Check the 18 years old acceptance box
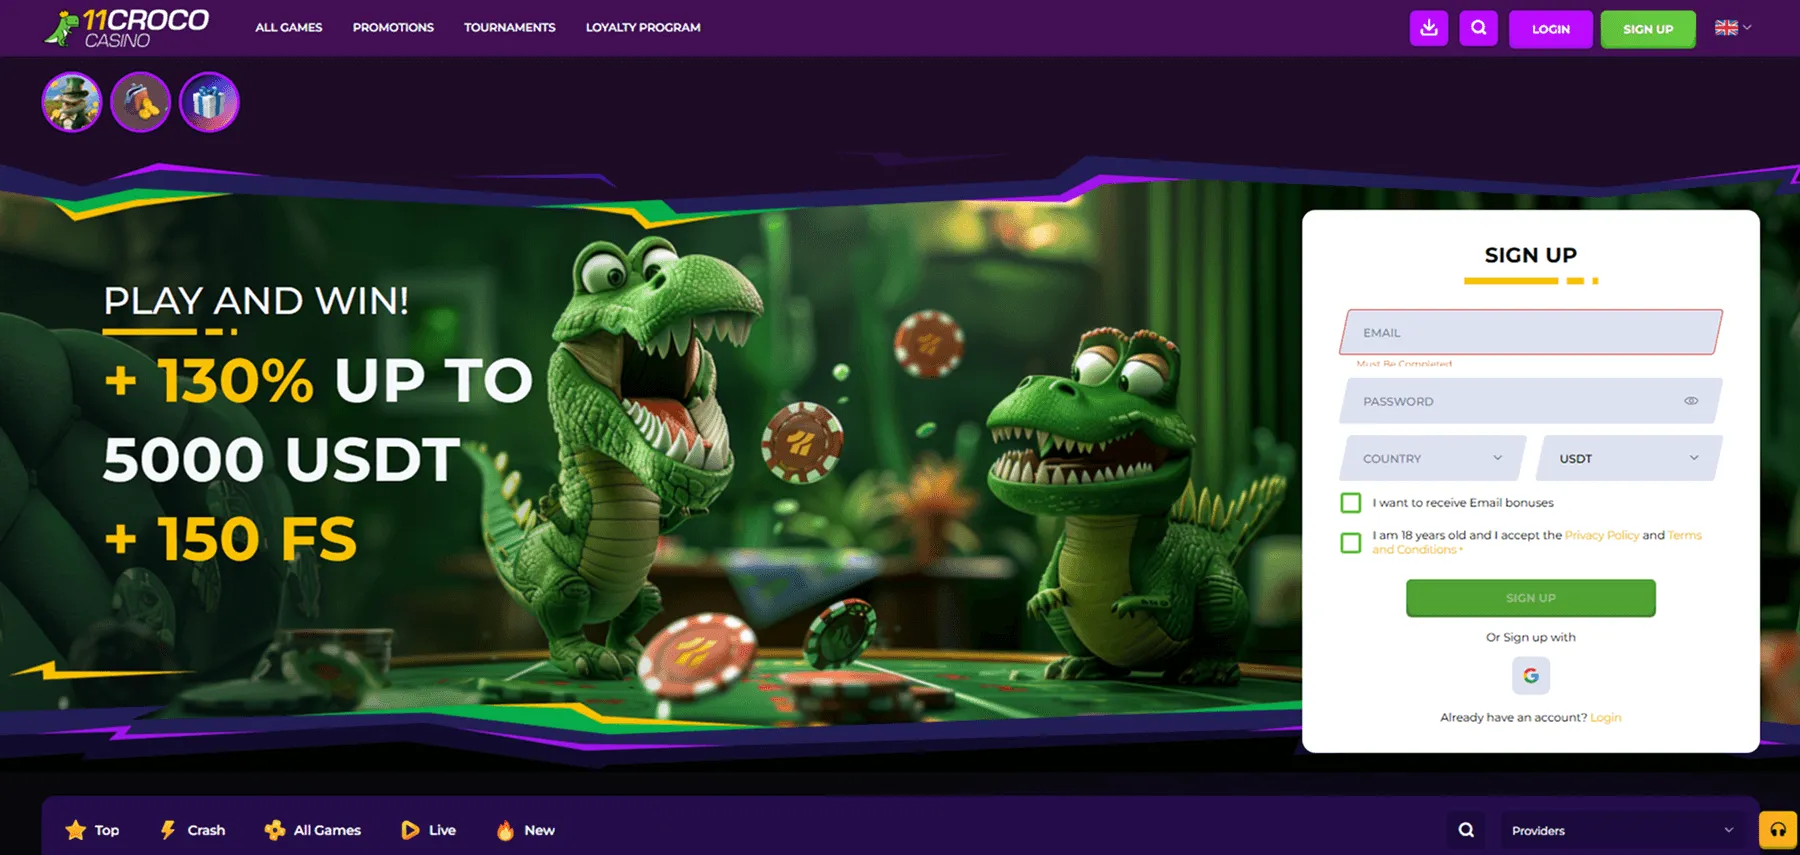 point(1351,543)
